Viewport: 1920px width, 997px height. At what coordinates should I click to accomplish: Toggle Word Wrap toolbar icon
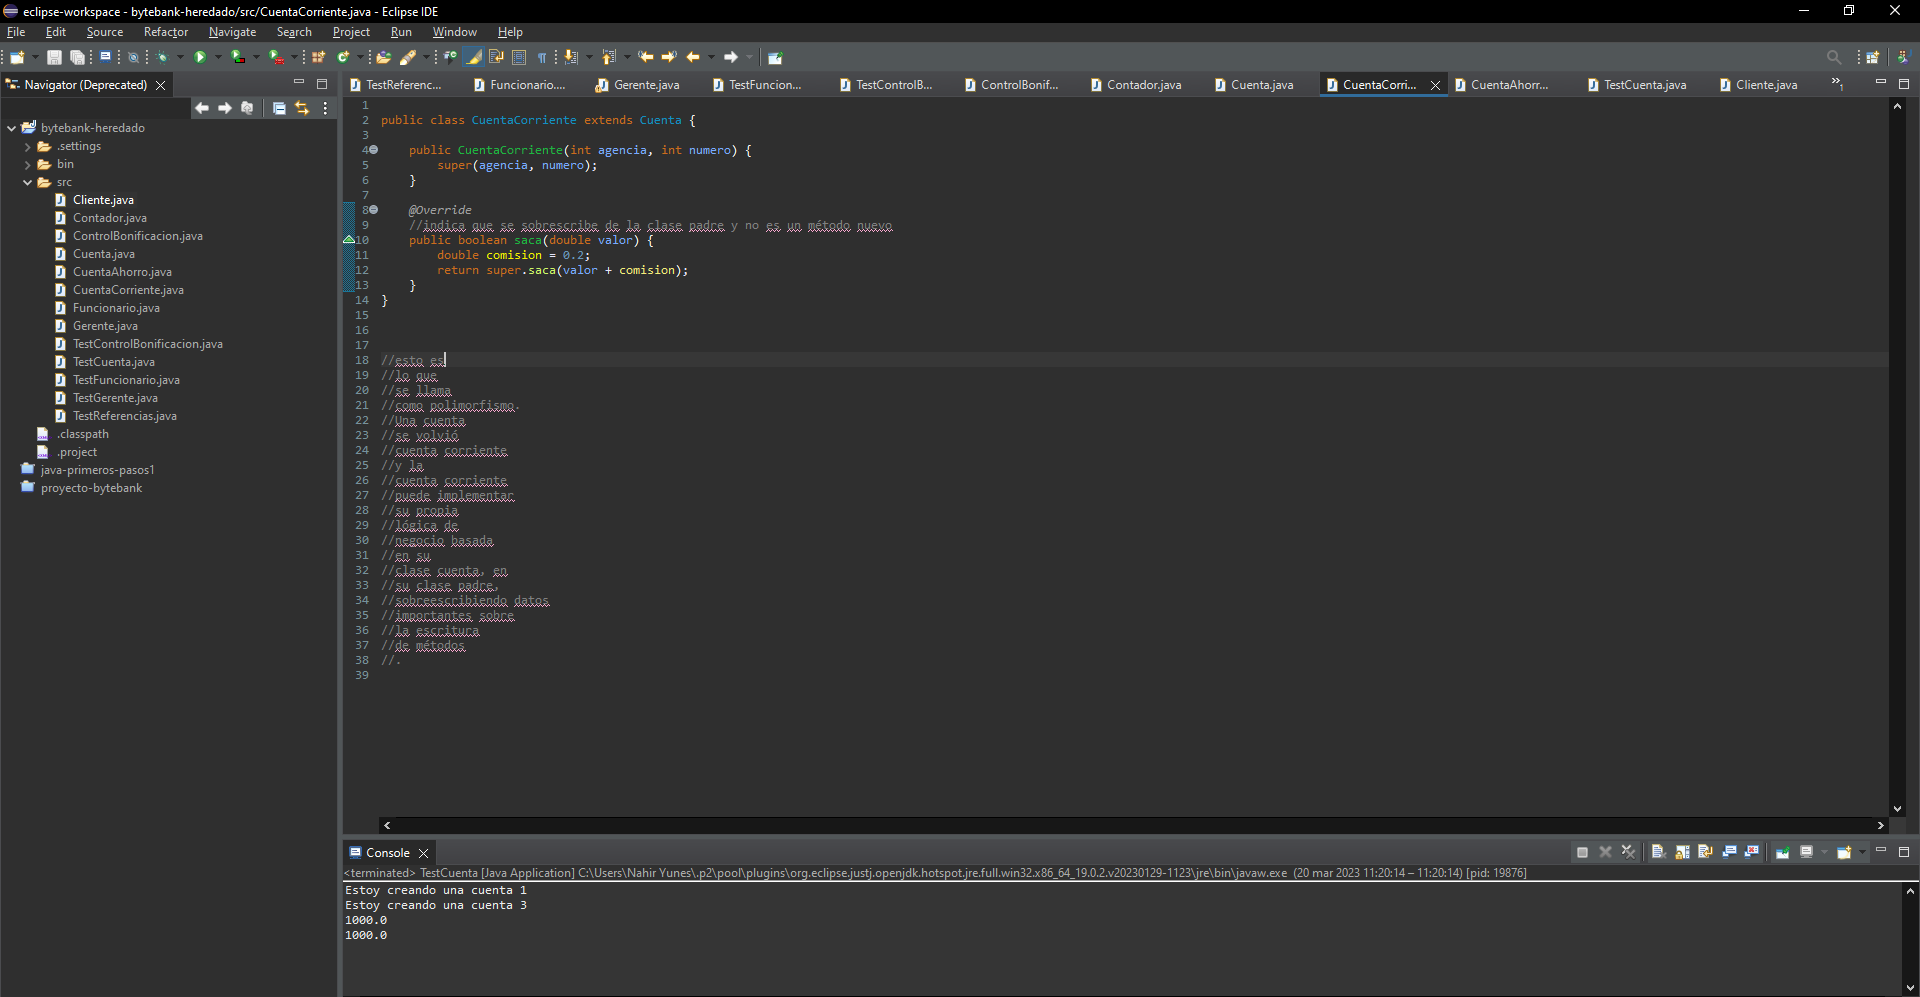pos(496,57)
